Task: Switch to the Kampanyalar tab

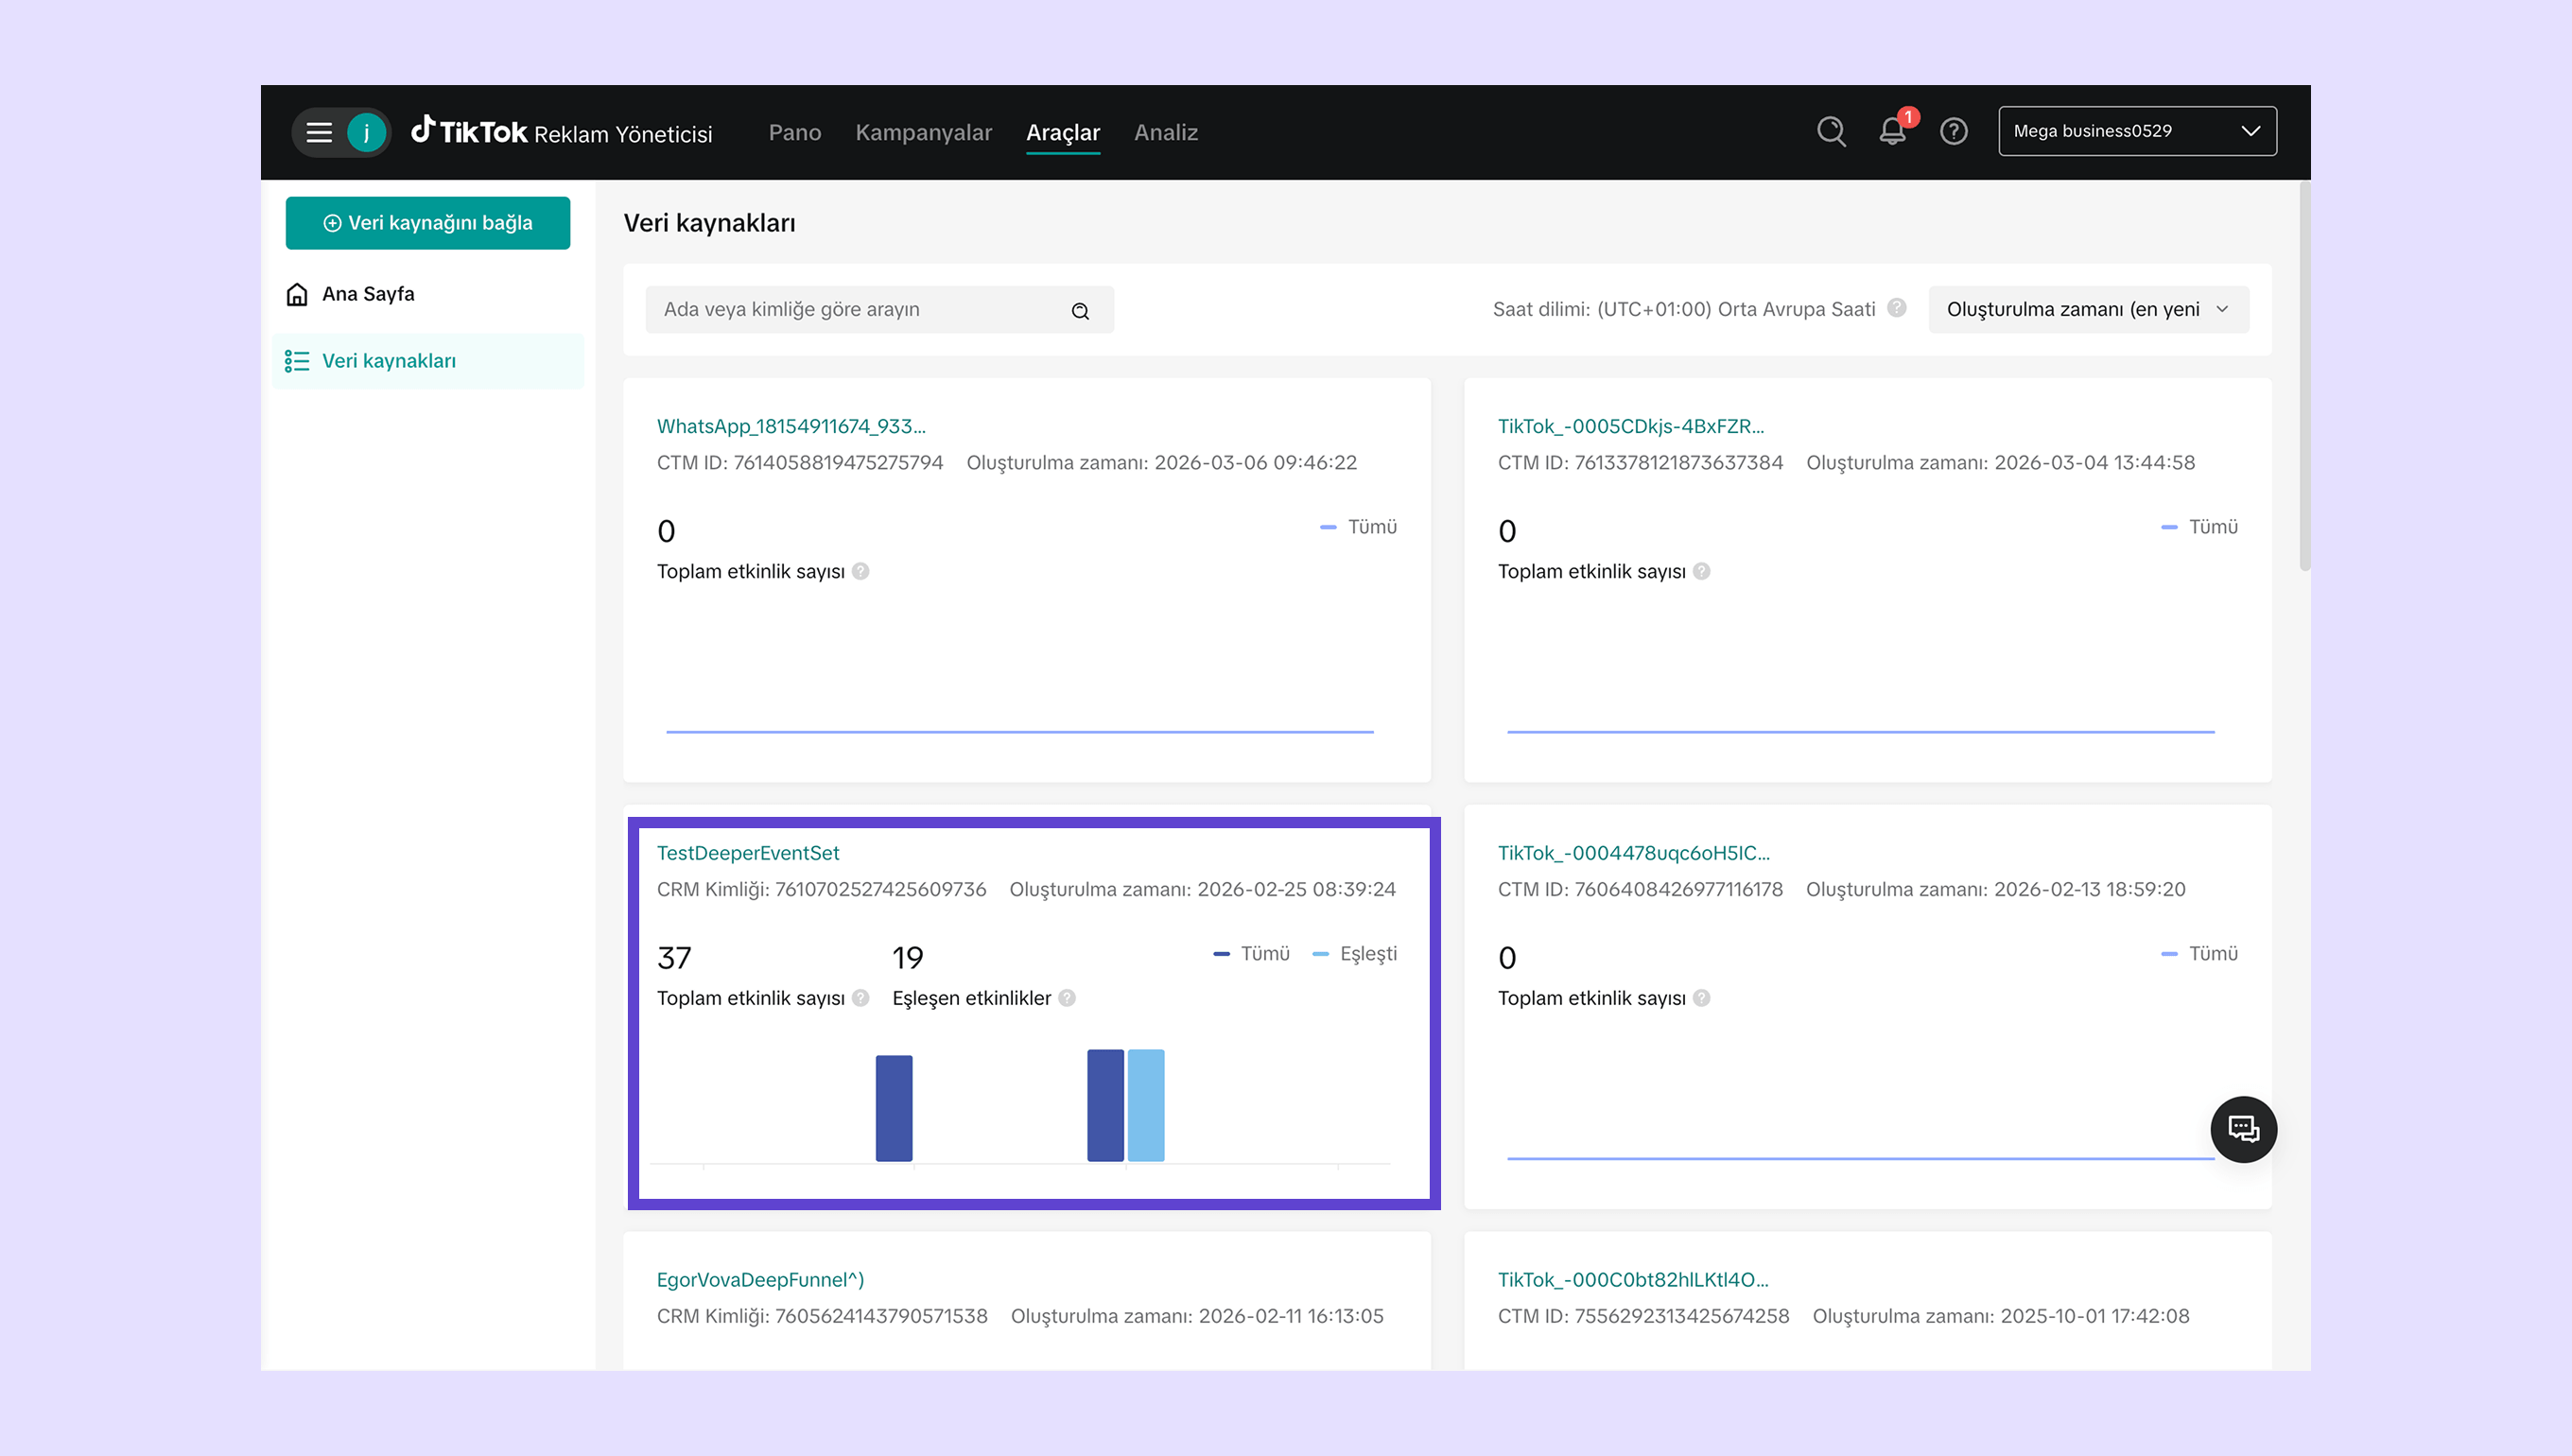Action: 923,132
